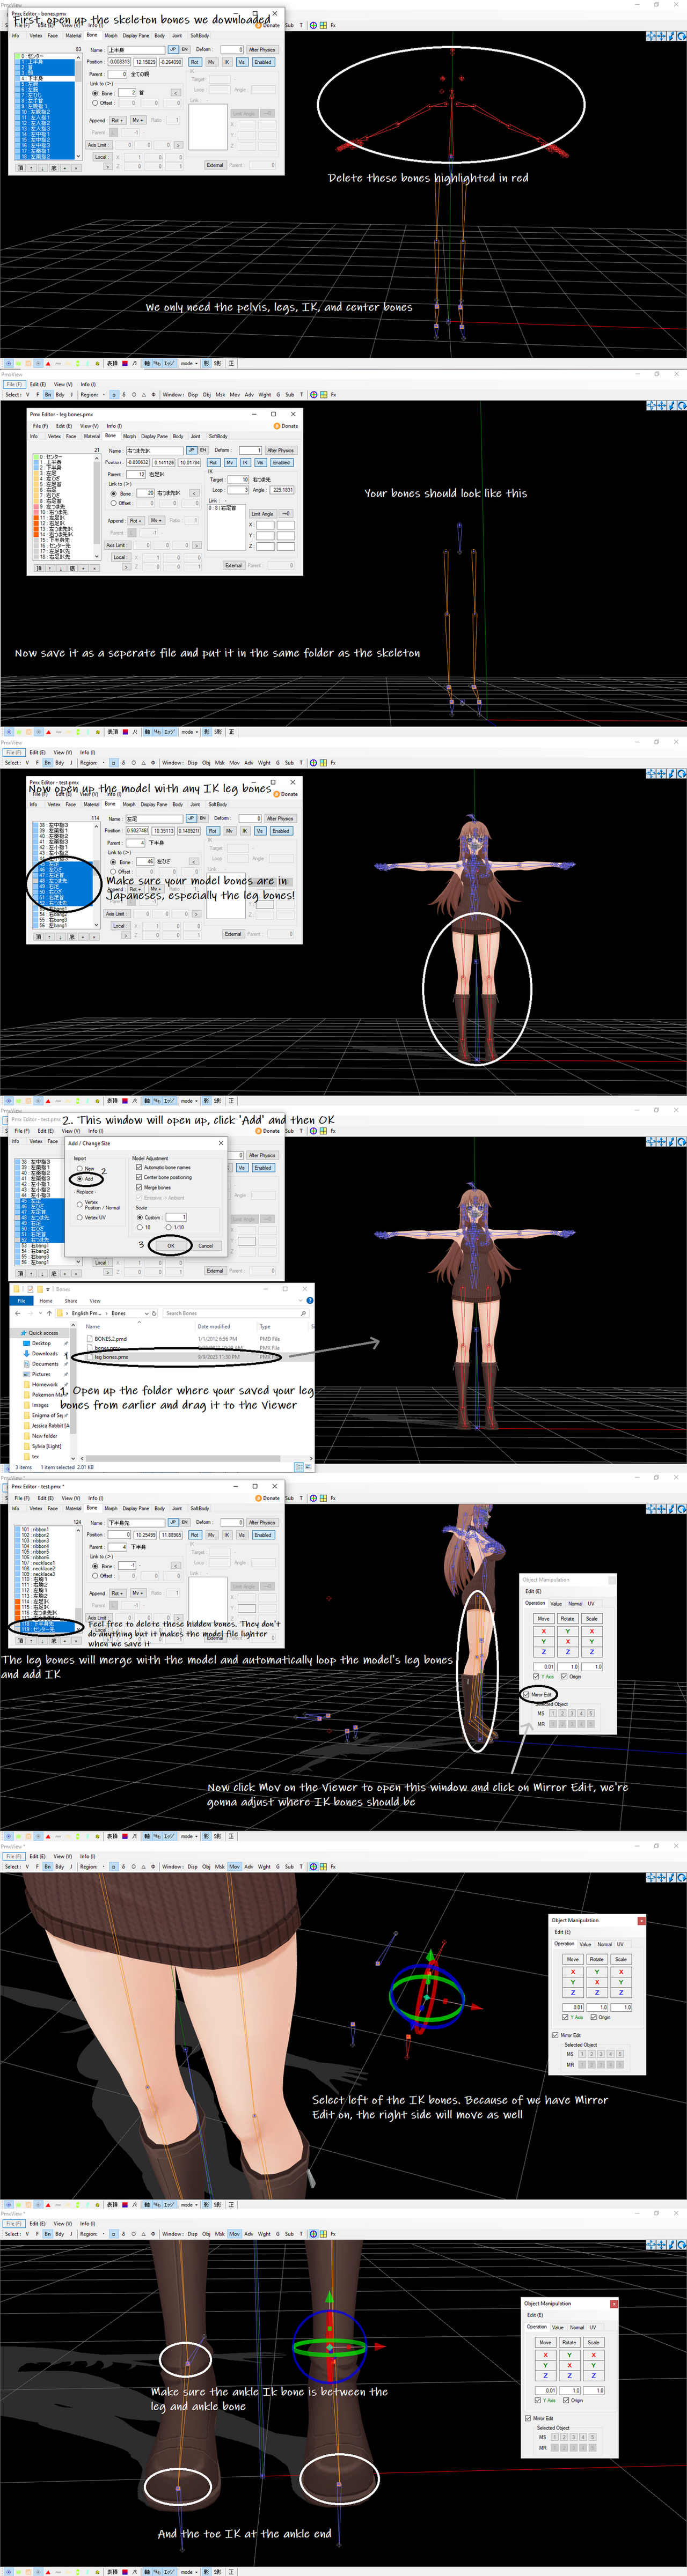Toggle the Merge bones checkbox
Image resolution: width=687 pixels, height=2576 pixels.
(138, 1187)
